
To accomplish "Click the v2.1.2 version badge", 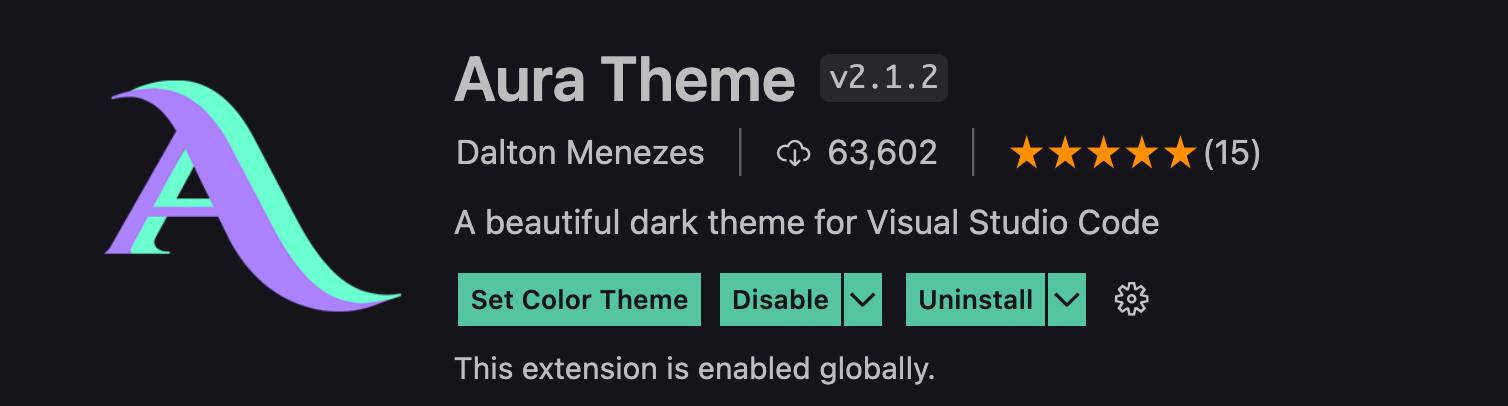I will [883, 78].
